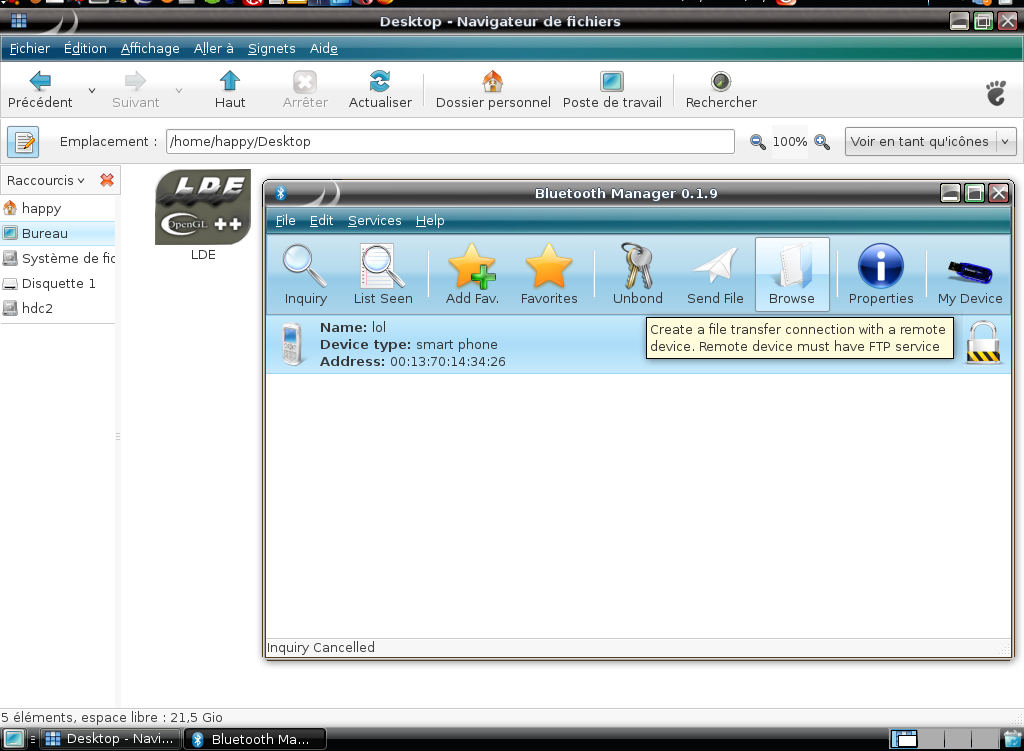Click the Bluetooth icon in manager title bar
The width and height of the screenshot is (1024, 751).
[x=281, y=193]
